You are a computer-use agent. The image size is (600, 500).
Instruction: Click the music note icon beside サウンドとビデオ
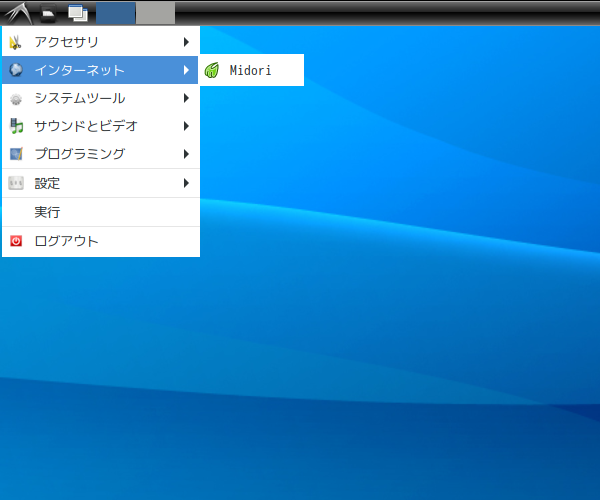pyautogui.click(x=16, y=126)
